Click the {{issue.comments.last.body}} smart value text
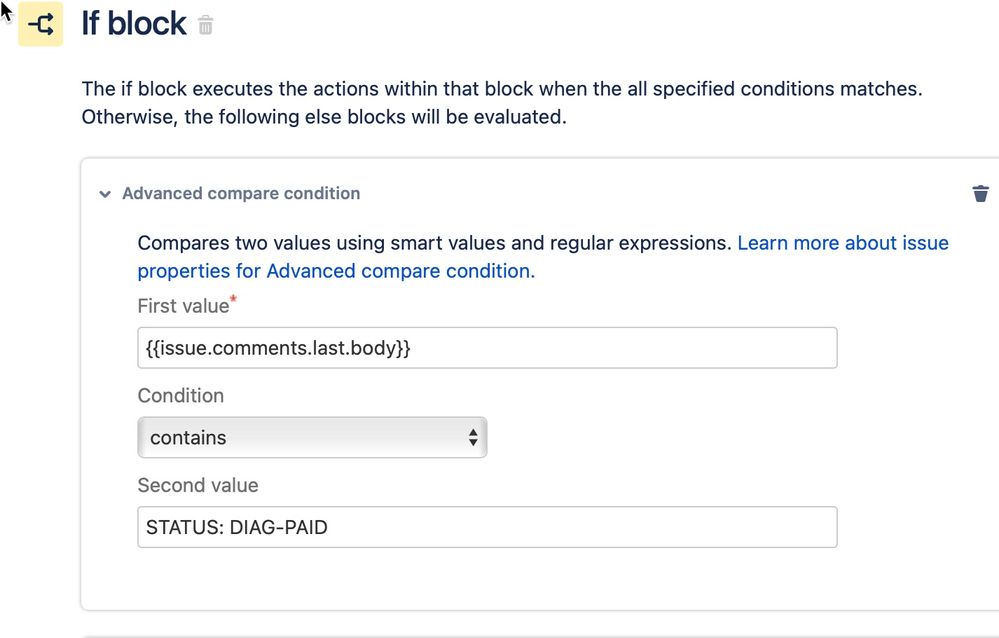 tap(278, 348)
